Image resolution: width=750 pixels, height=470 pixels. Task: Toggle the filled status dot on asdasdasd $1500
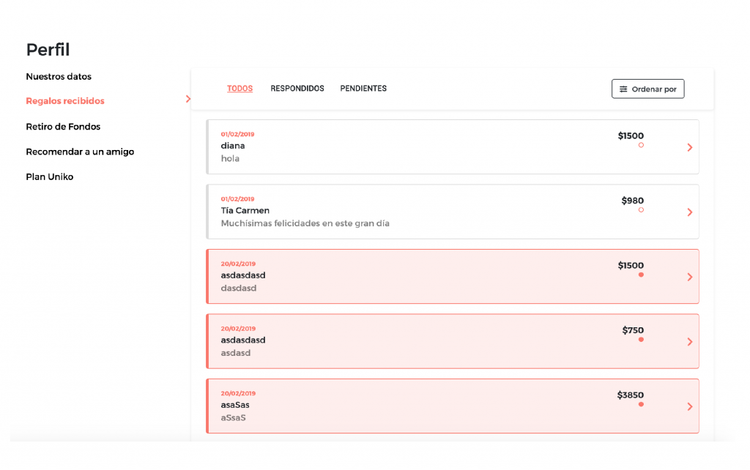[x=641, y=275]
